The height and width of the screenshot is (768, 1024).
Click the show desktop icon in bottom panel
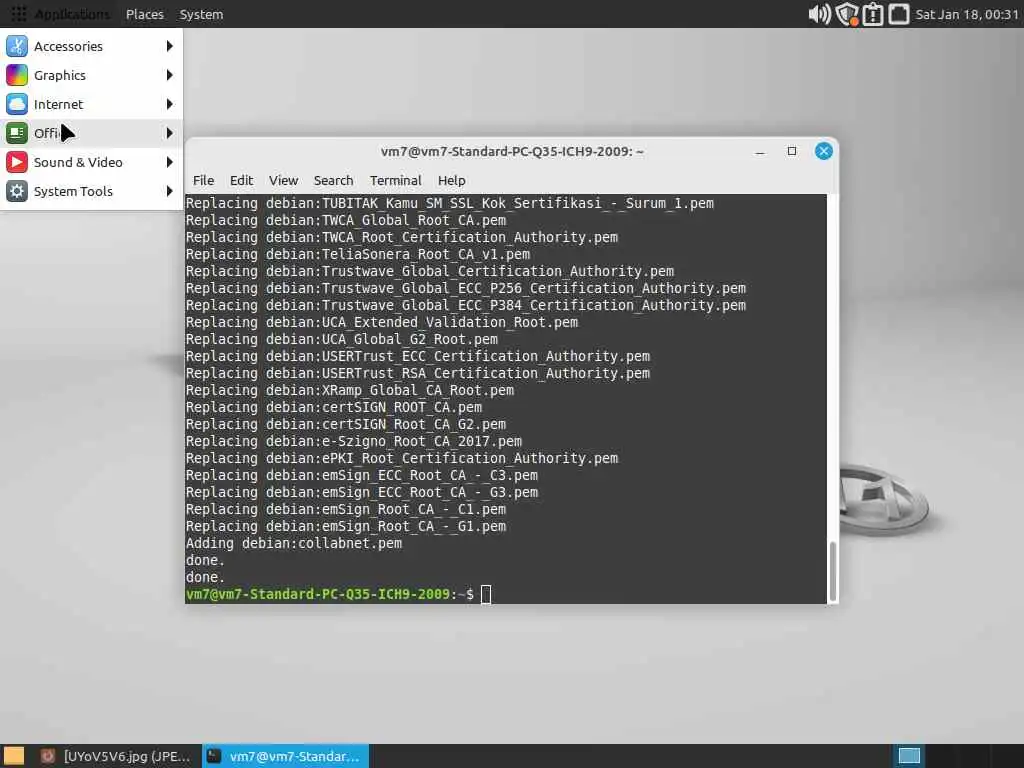(13, 756)
